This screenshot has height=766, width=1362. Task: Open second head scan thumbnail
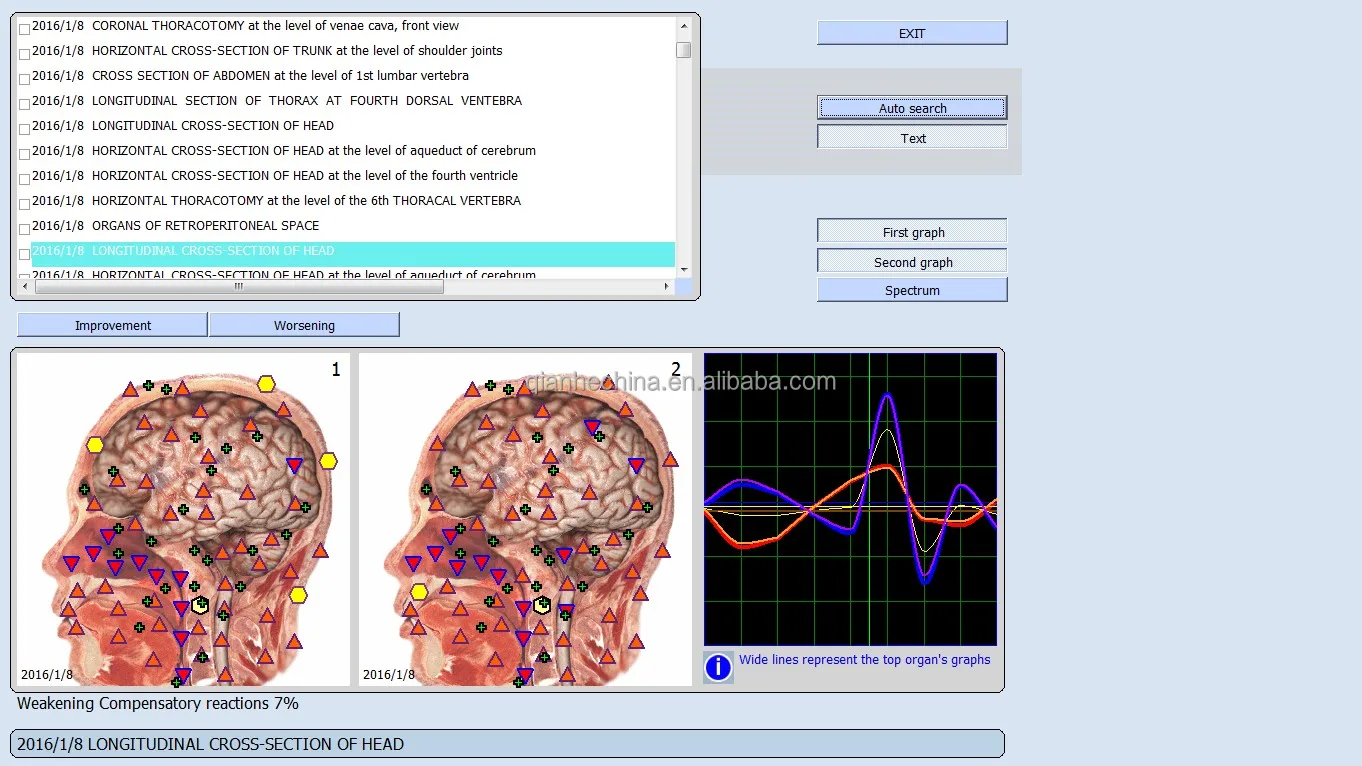coord(525,520)
